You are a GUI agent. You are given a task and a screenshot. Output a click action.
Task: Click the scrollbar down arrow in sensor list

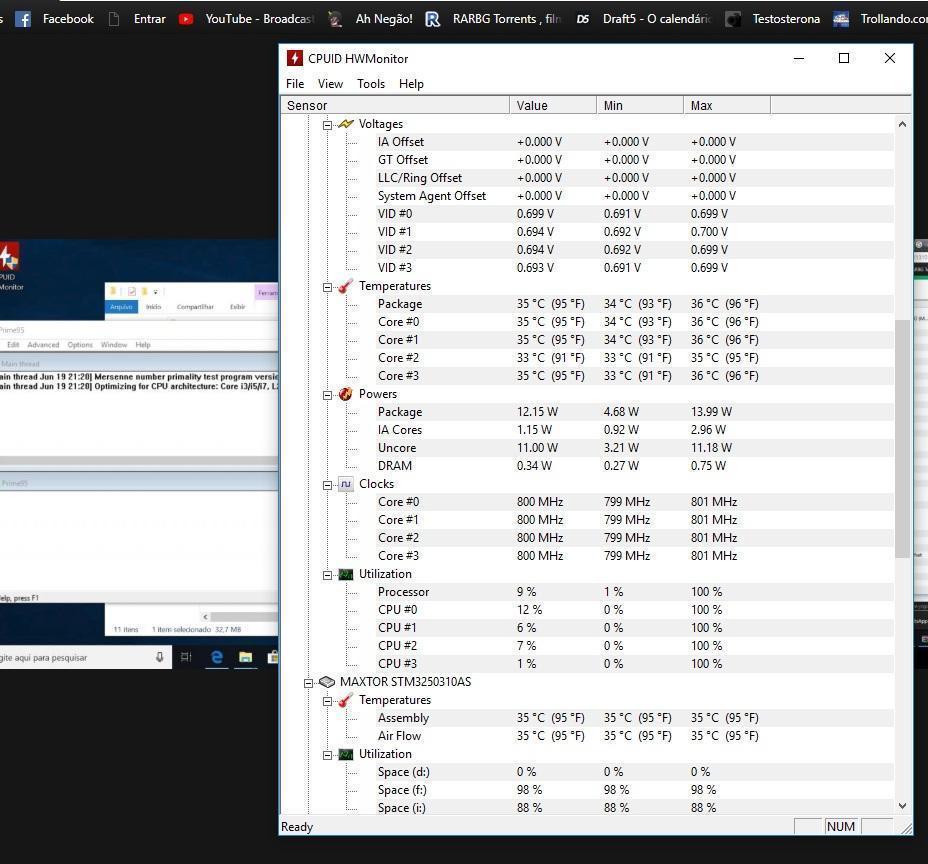[x=902, y=806]
